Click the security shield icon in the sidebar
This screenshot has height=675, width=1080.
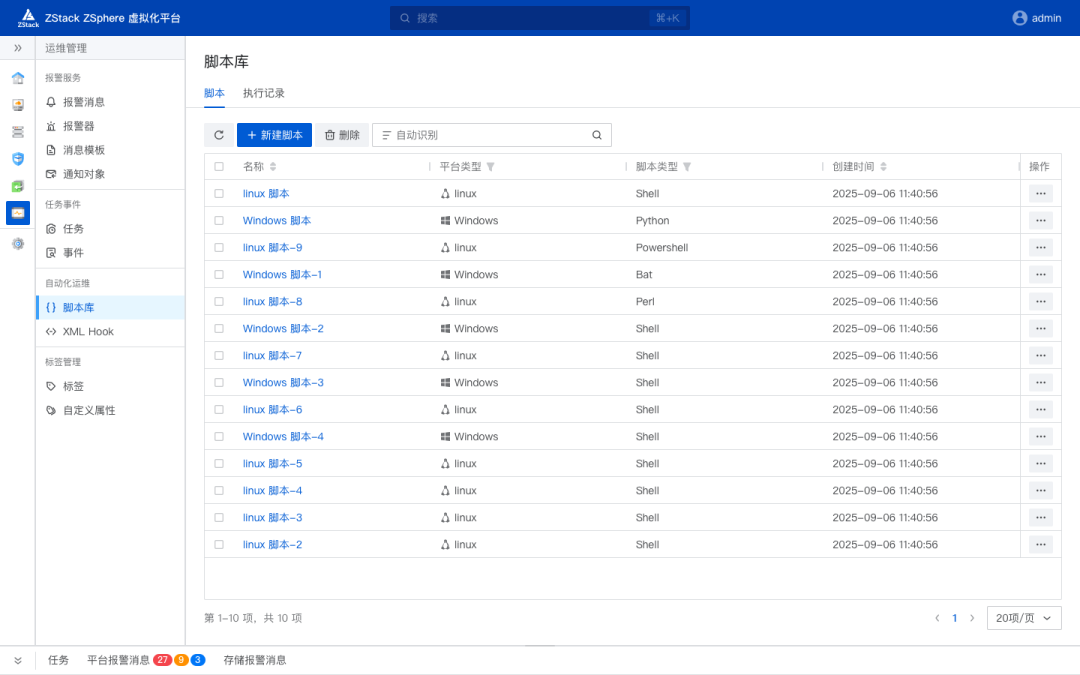(x=18, y=158)
